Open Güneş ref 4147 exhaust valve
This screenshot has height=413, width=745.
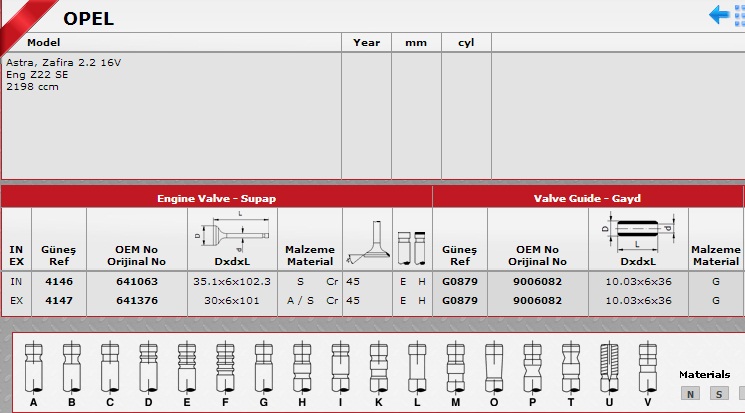point(59,298)
